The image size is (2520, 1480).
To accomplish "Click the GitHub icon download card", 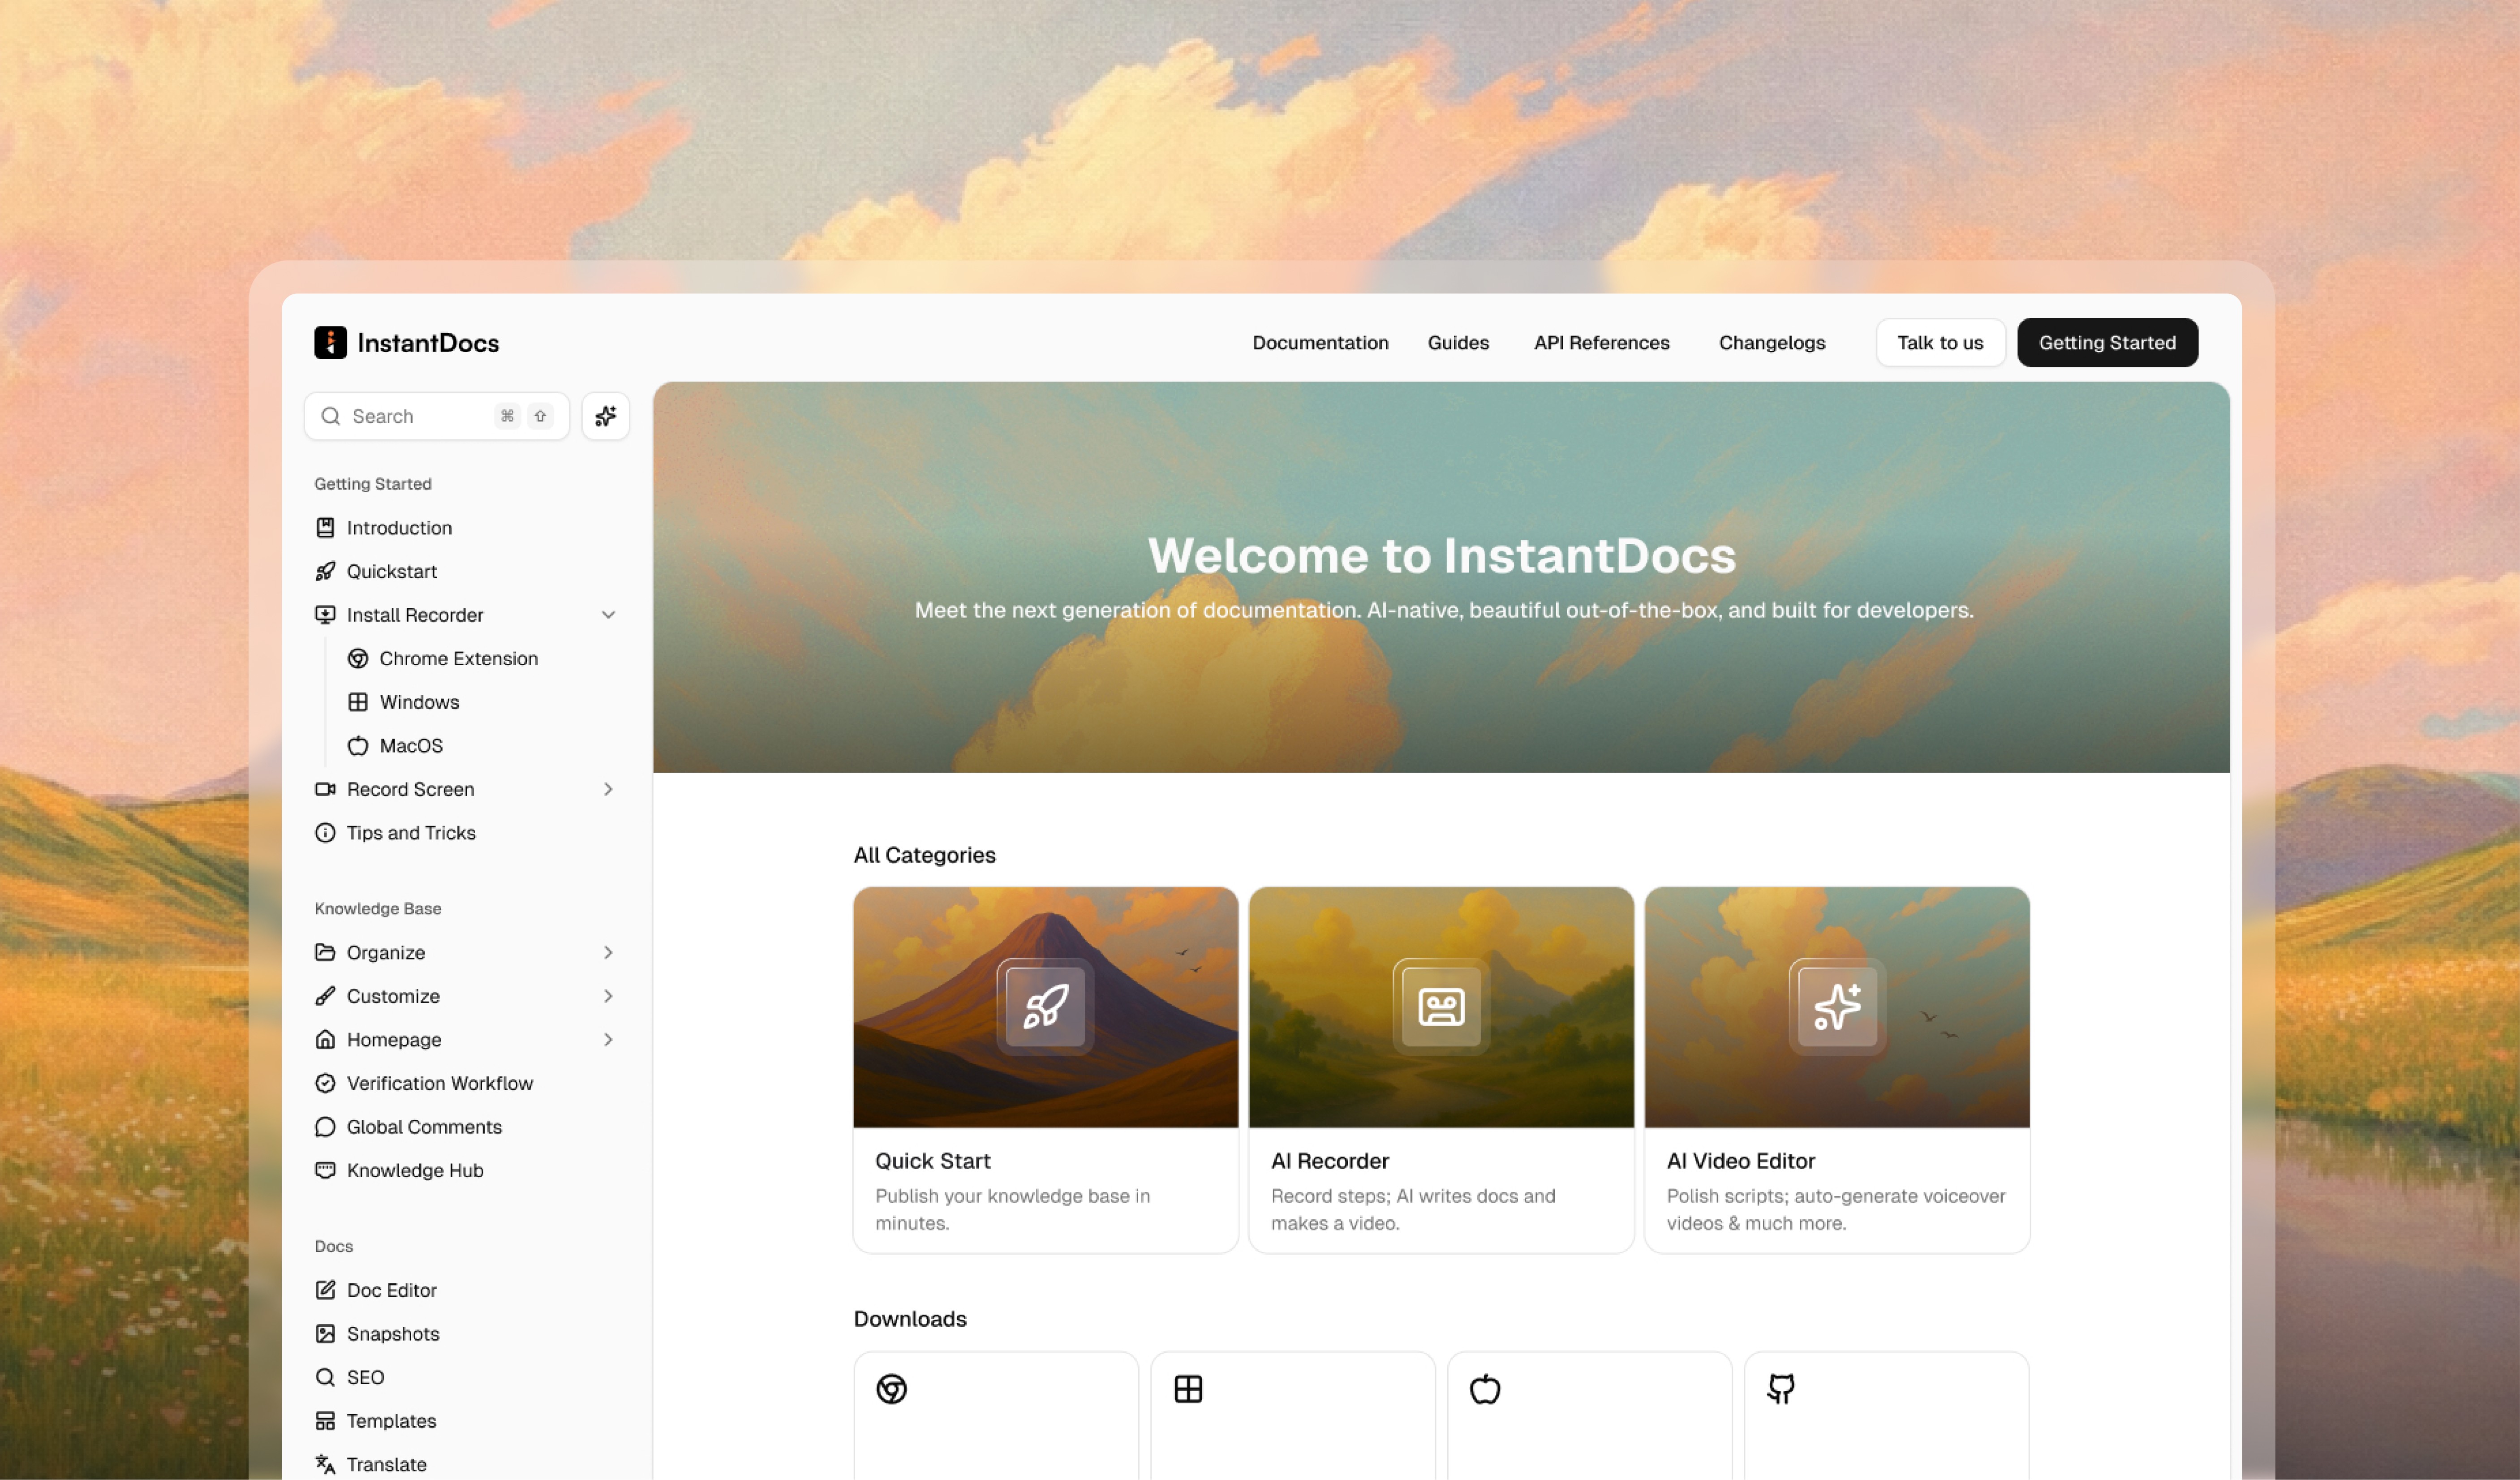I will (1781, 1389).
